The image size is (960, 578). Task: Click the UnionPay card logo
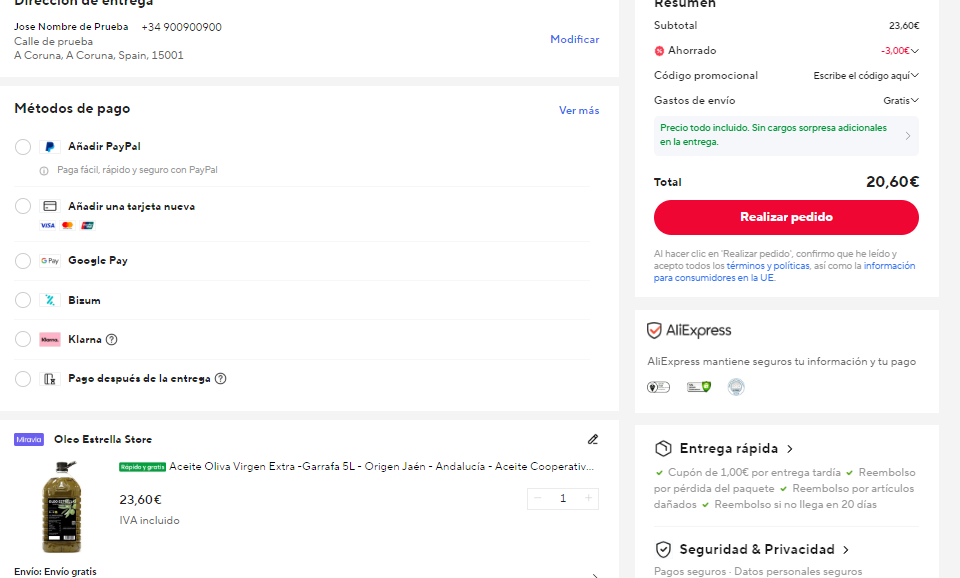click(88, 225)
